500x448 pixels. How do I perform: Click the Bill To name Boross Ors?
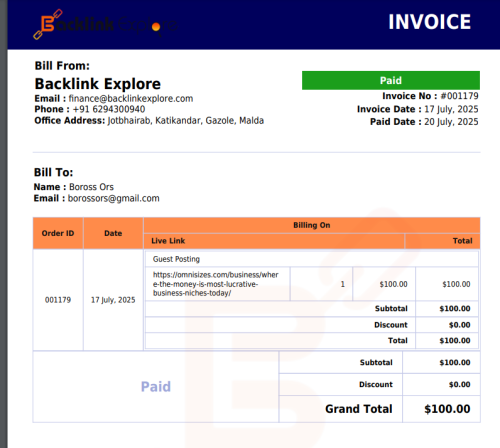[x=91, y=187]
